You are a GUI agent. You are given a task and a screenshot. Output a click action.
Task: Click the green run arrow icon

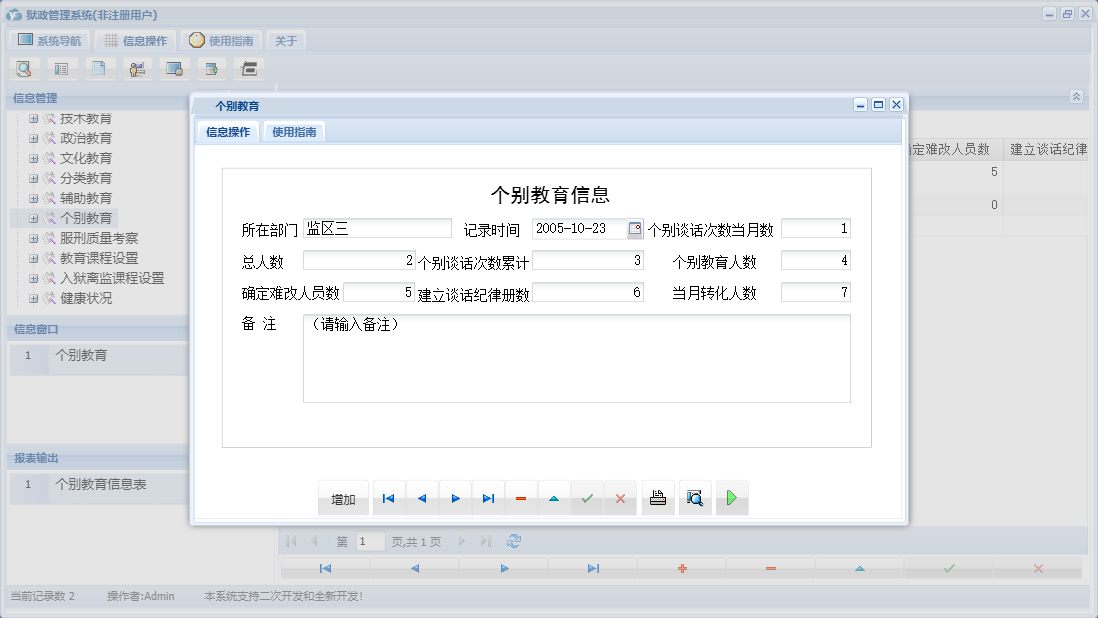tap(731, 497)
